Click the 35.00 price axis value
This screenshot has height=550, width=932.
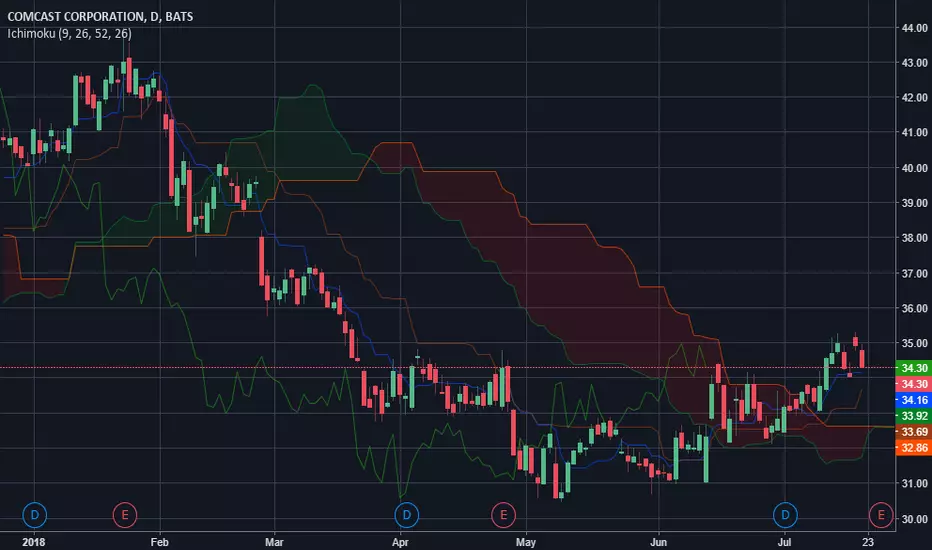pyautogui.click(x=914, y=343)
